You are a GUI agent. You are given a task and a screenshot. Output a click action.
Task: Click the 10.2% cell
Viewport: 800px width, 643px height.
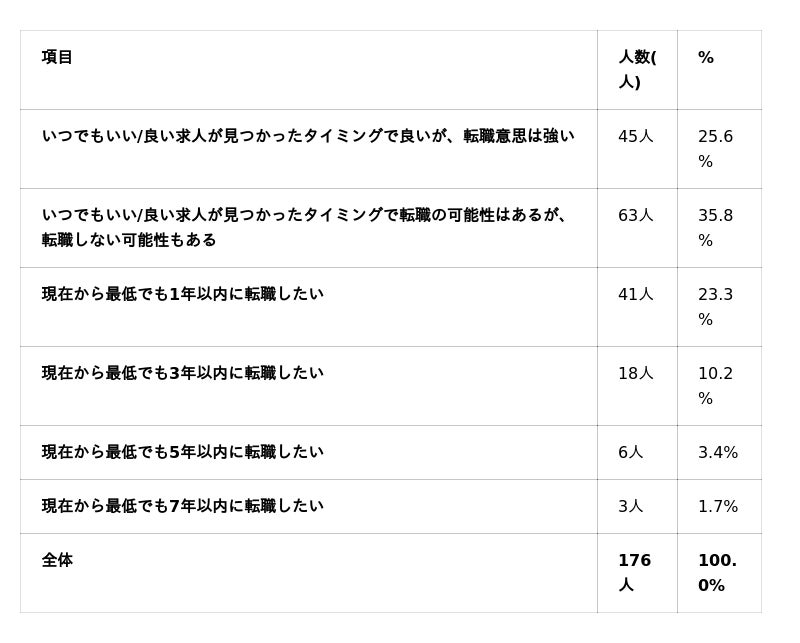point(715,385)
